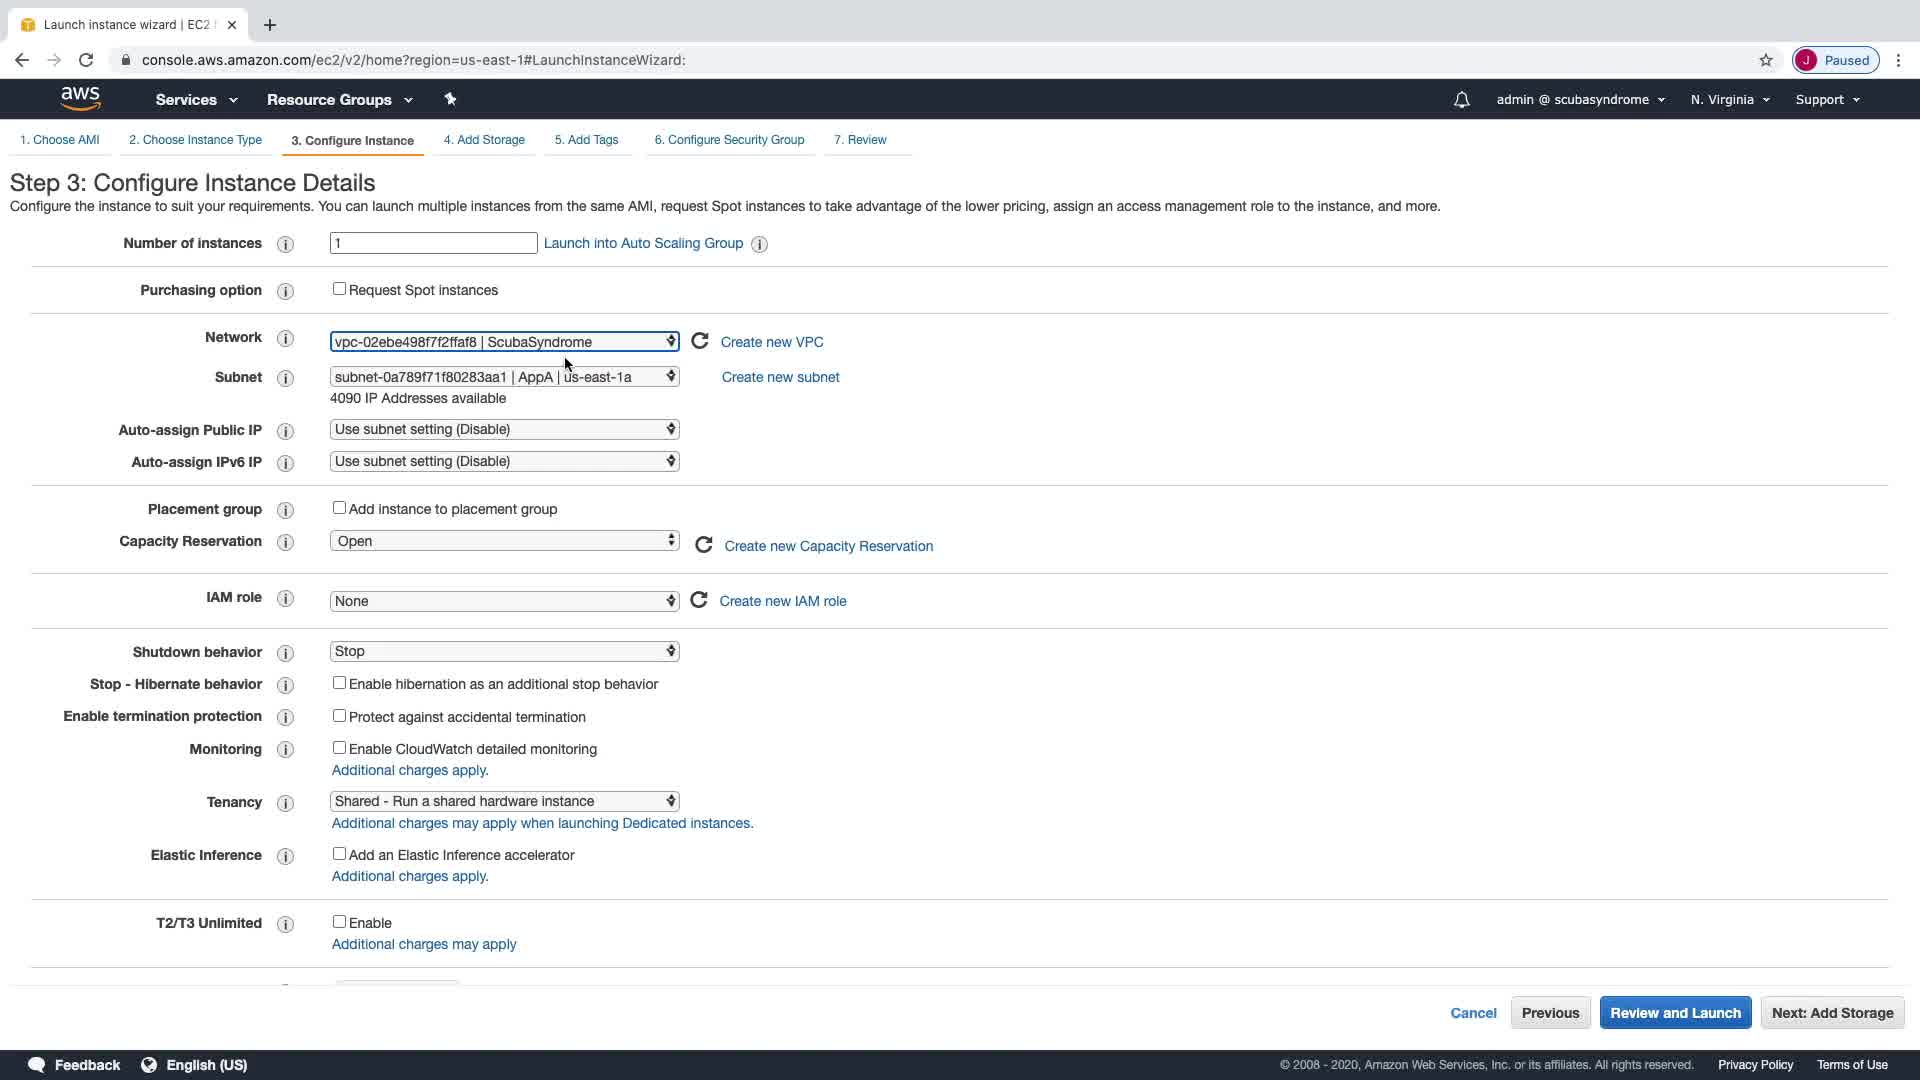The image size is (1920, 1080).
Task: Show info for Auto-assign Public IP
Action: 285,431
